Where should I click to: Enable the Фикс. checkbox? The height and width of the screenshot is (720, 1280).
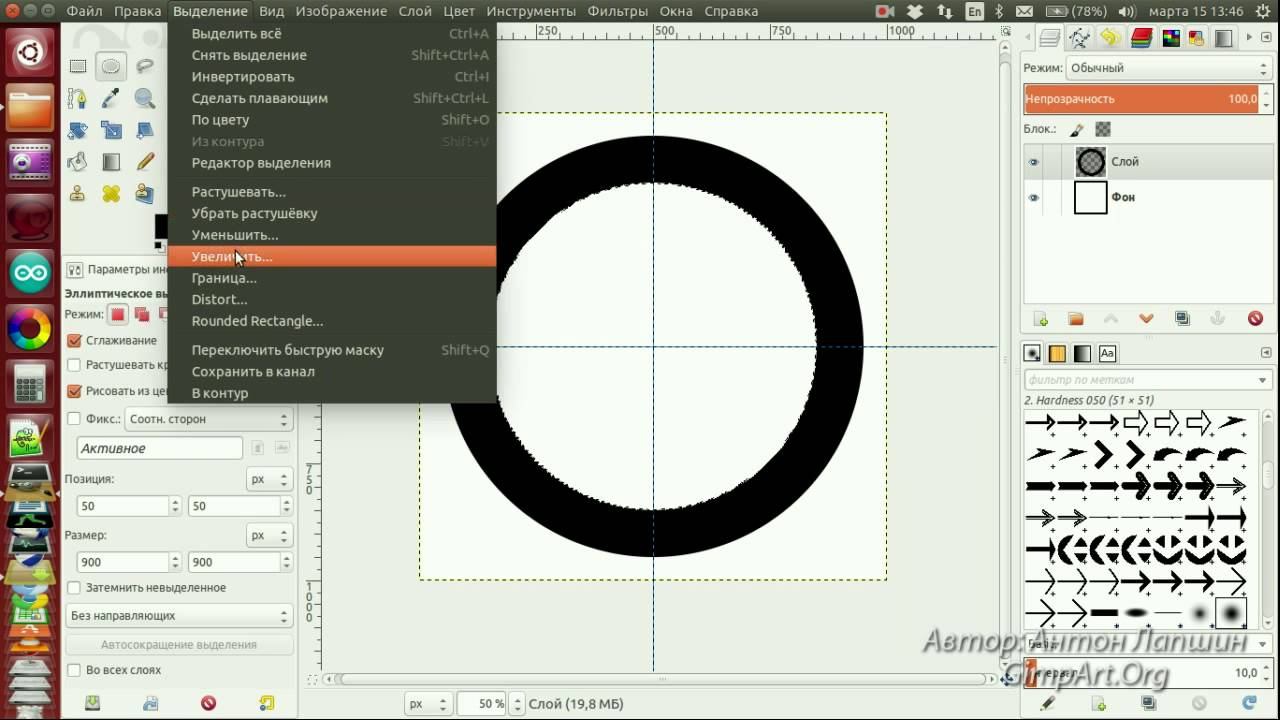point(74,419)
